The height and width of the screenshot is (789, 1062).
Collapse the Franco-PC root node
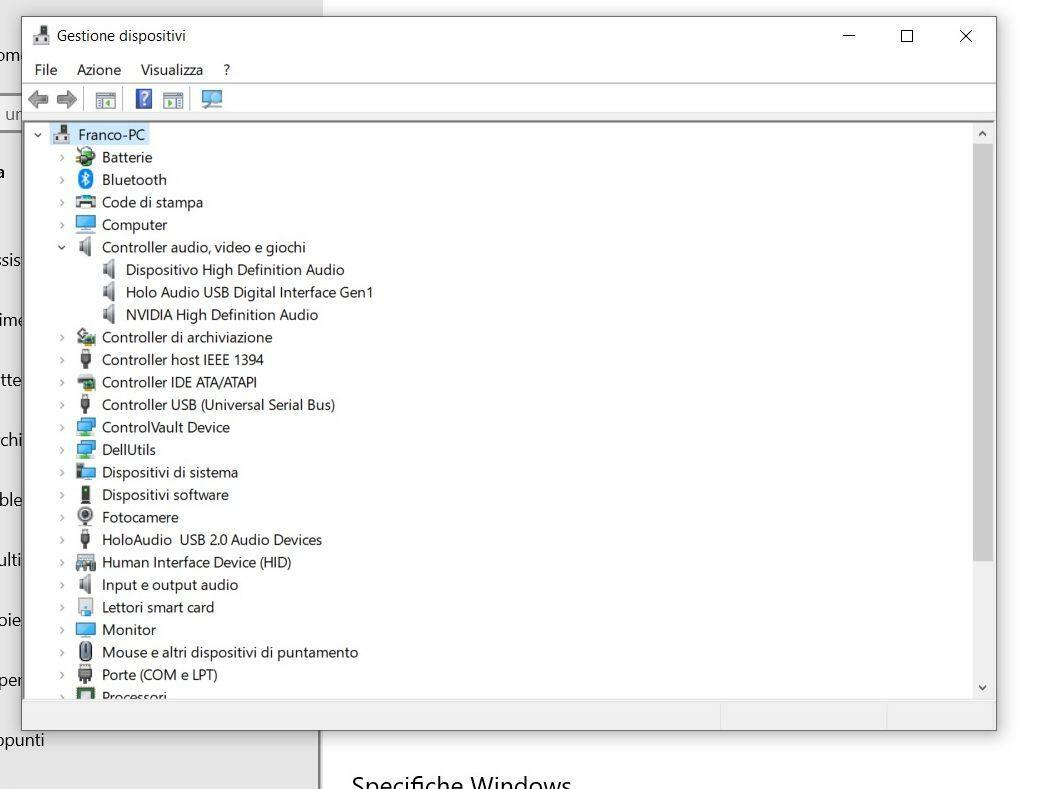pyautogui.click(x=38, y=135)
